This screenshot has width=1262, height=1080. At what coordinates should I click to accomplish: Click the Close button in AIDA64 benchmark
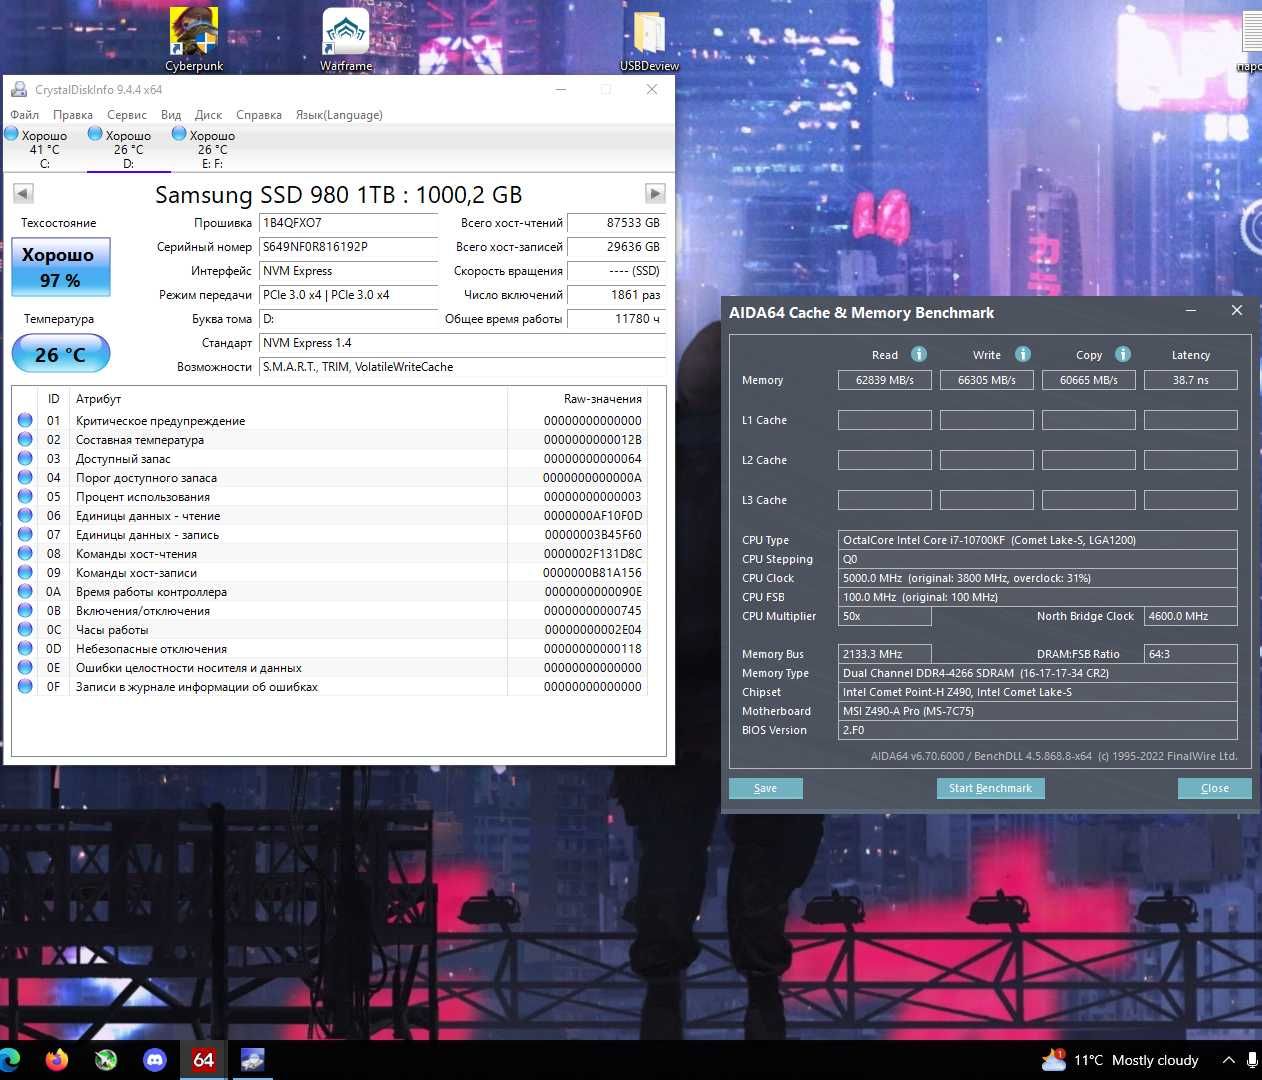[1215, 788]
